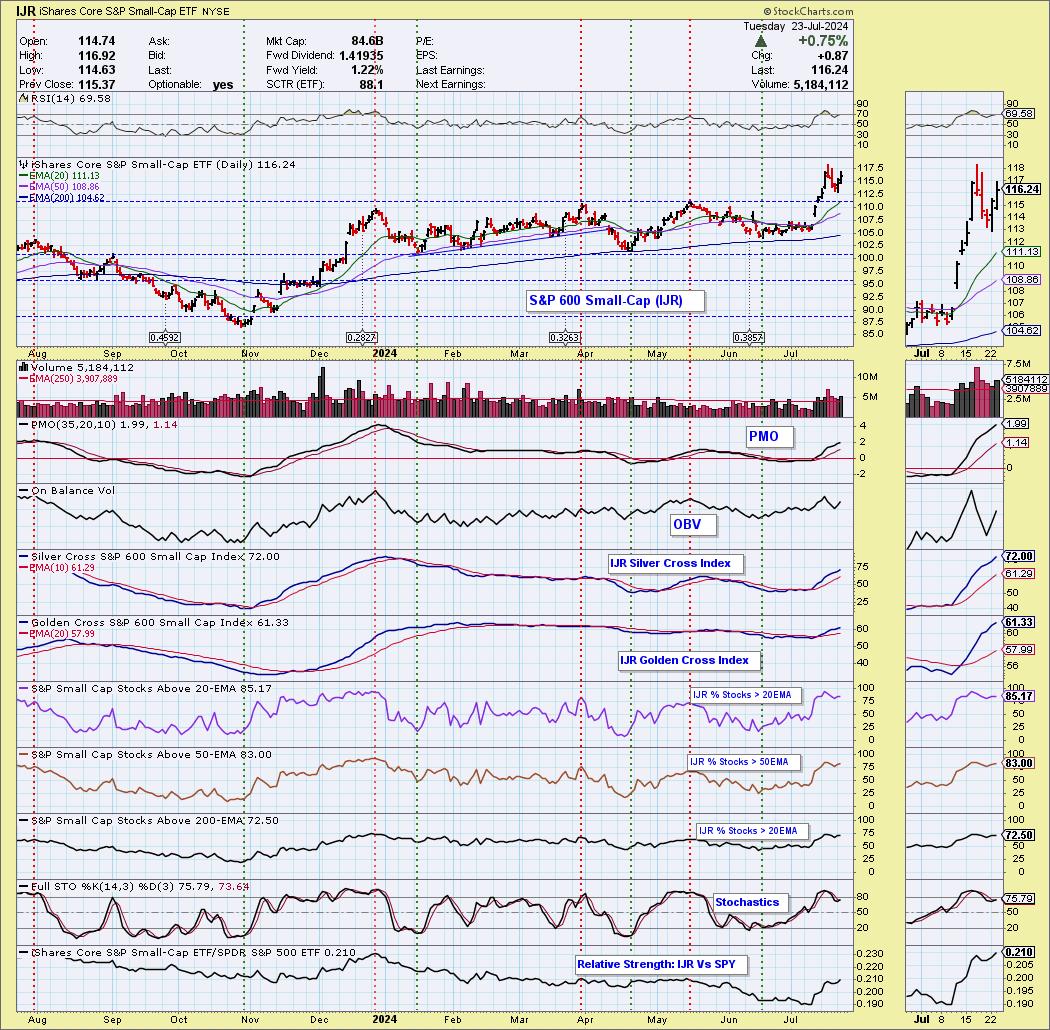Select the High value 116.92

[96, 56]
